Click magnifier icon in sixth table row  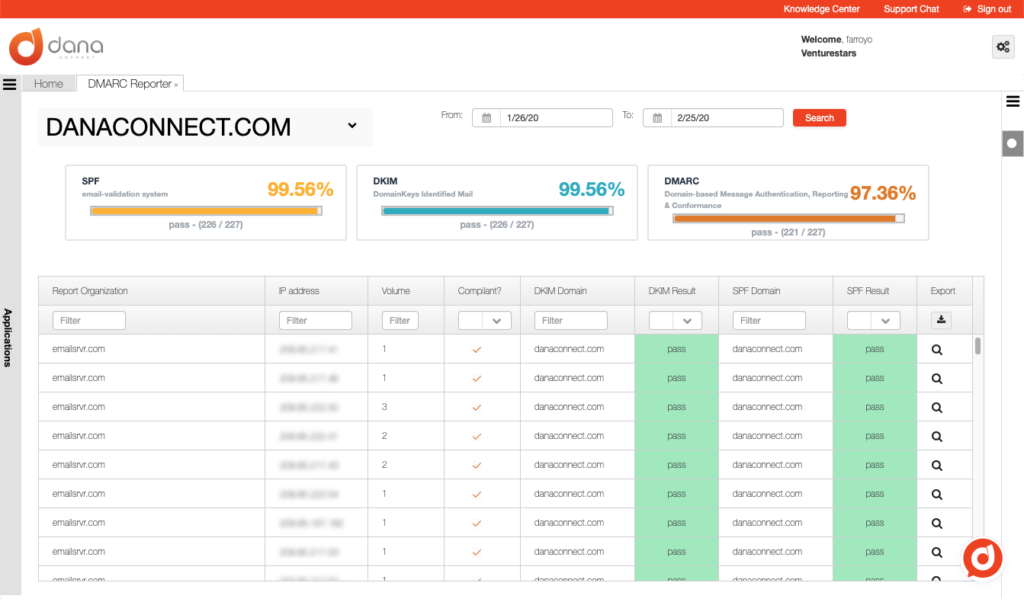click(936, 494)
